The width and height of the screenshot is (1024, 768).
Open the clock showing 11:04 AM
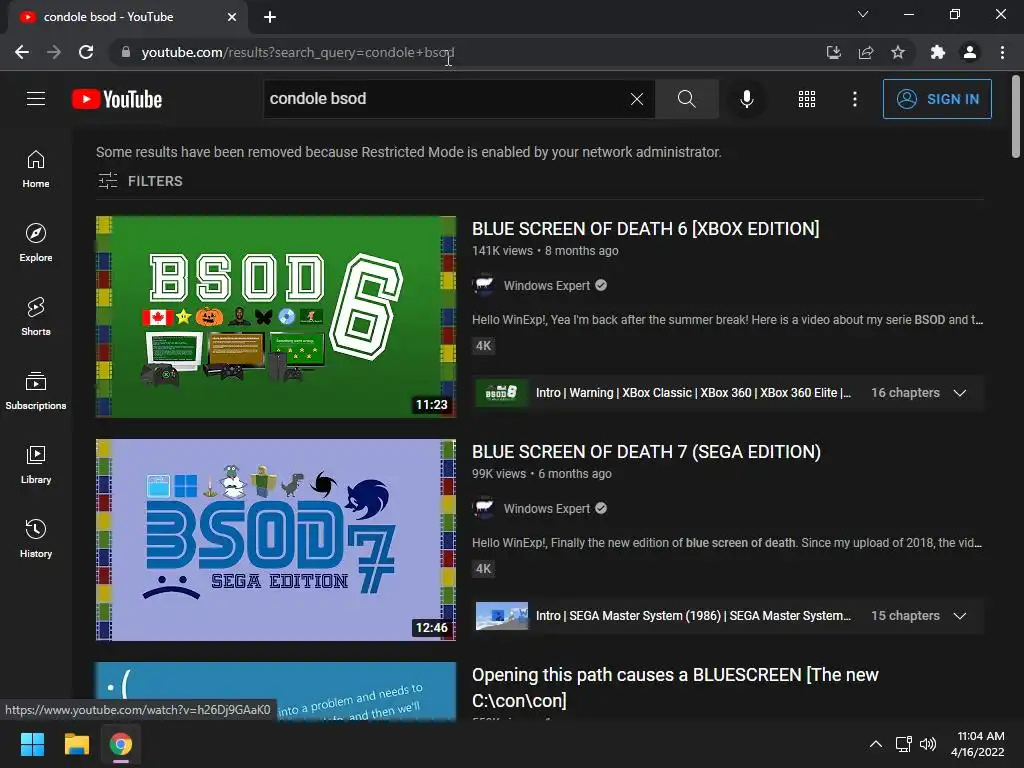tap(978, 744)
